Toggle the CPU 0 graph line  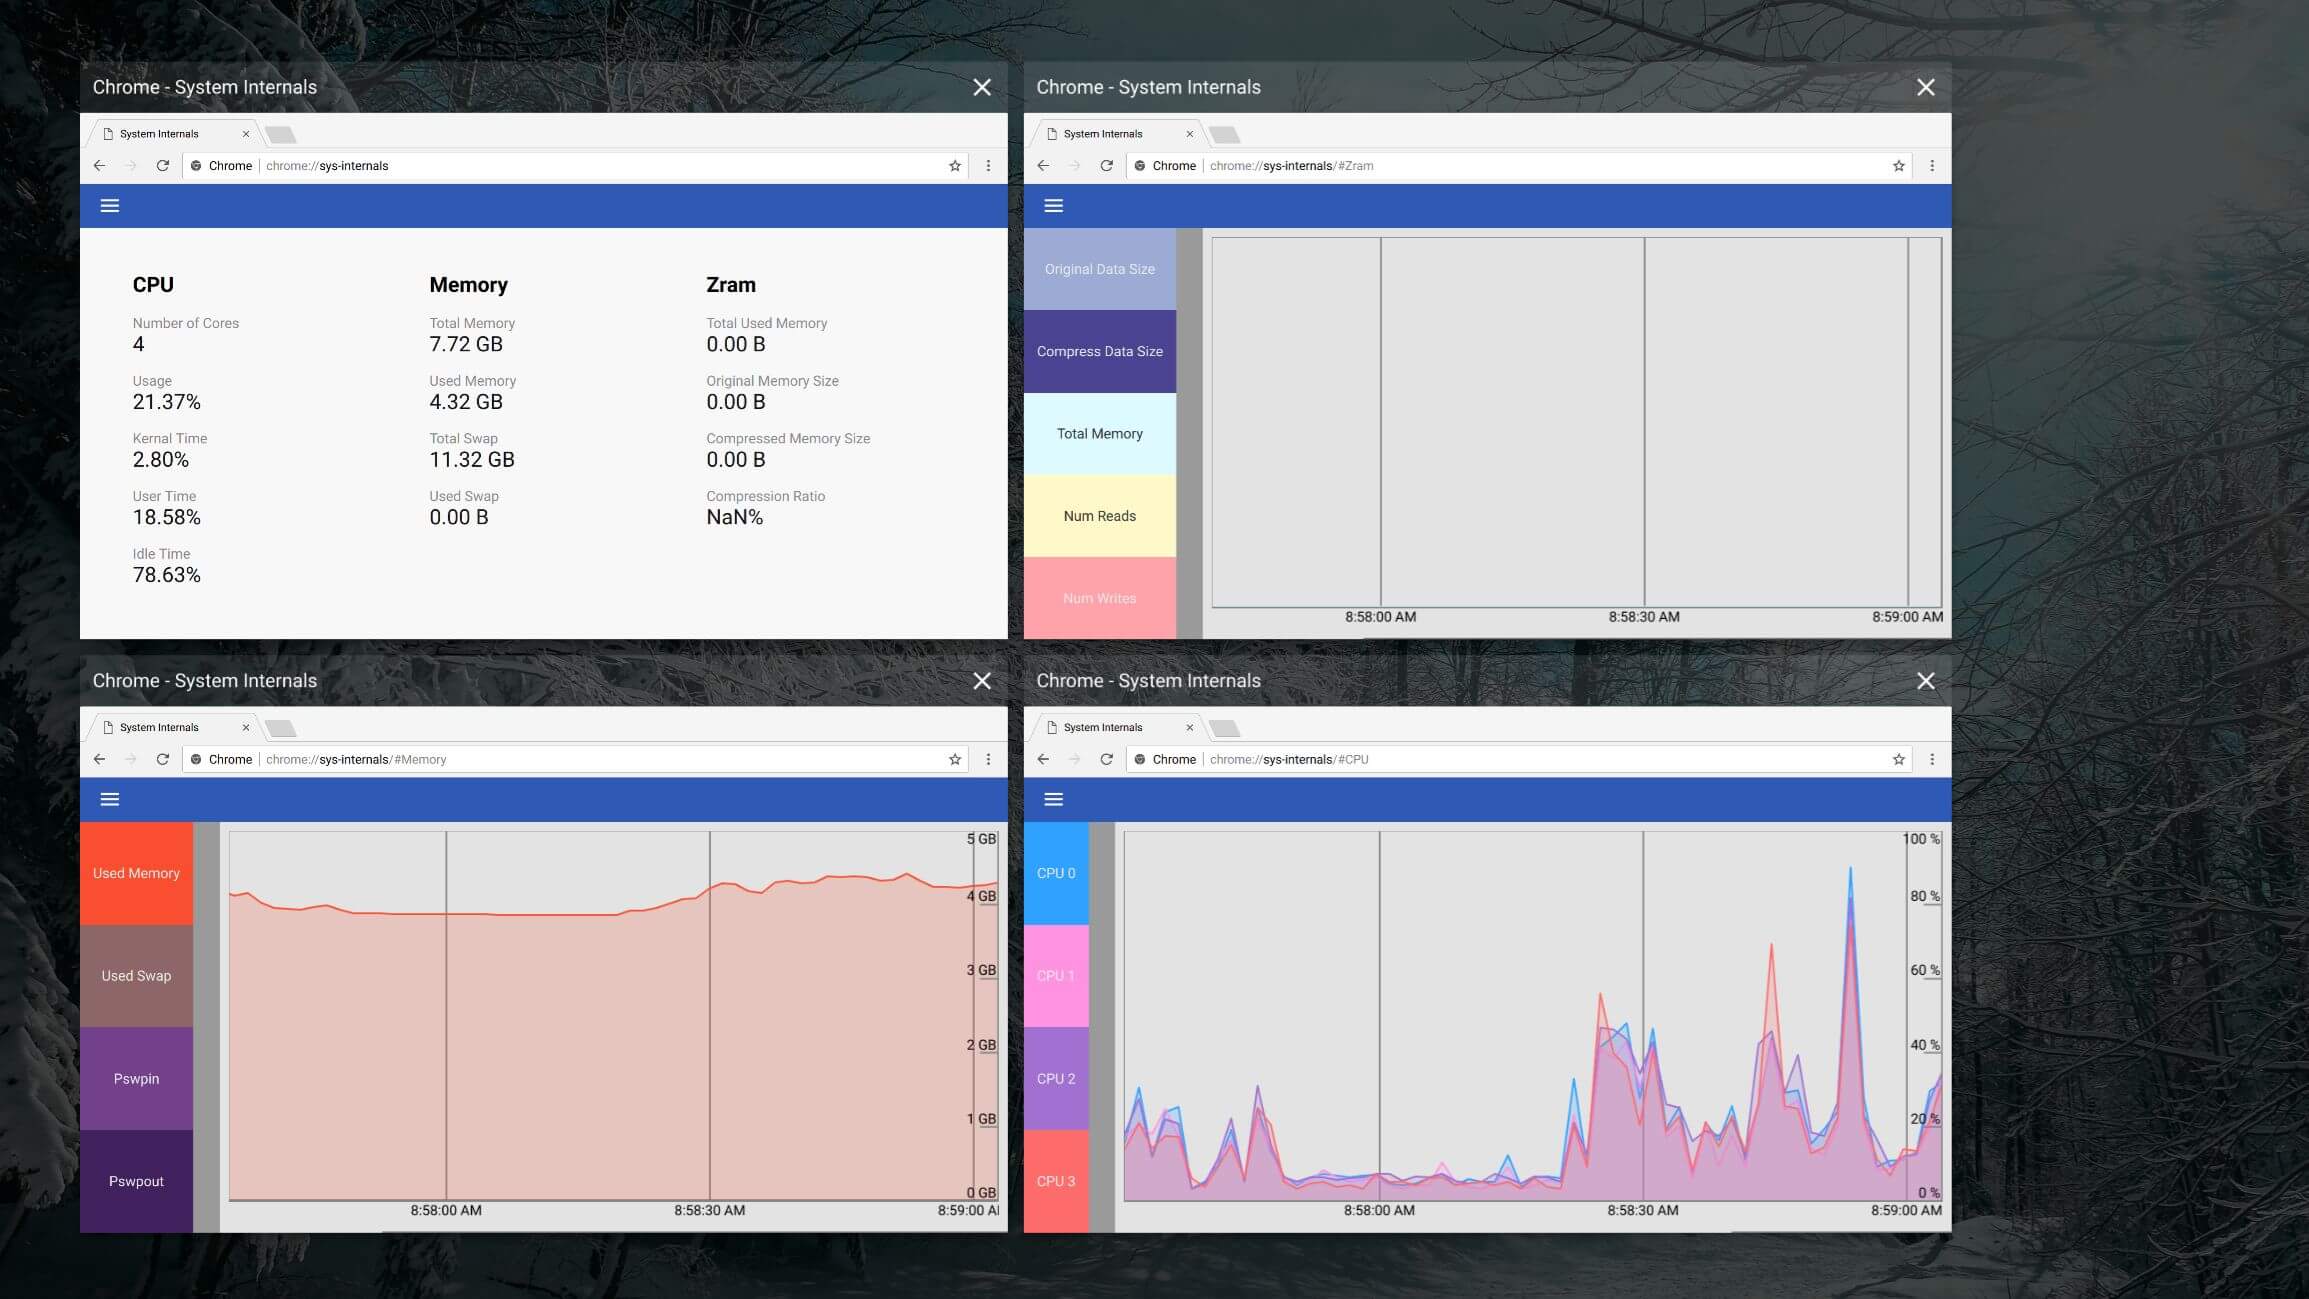(x=1056, y=873)
